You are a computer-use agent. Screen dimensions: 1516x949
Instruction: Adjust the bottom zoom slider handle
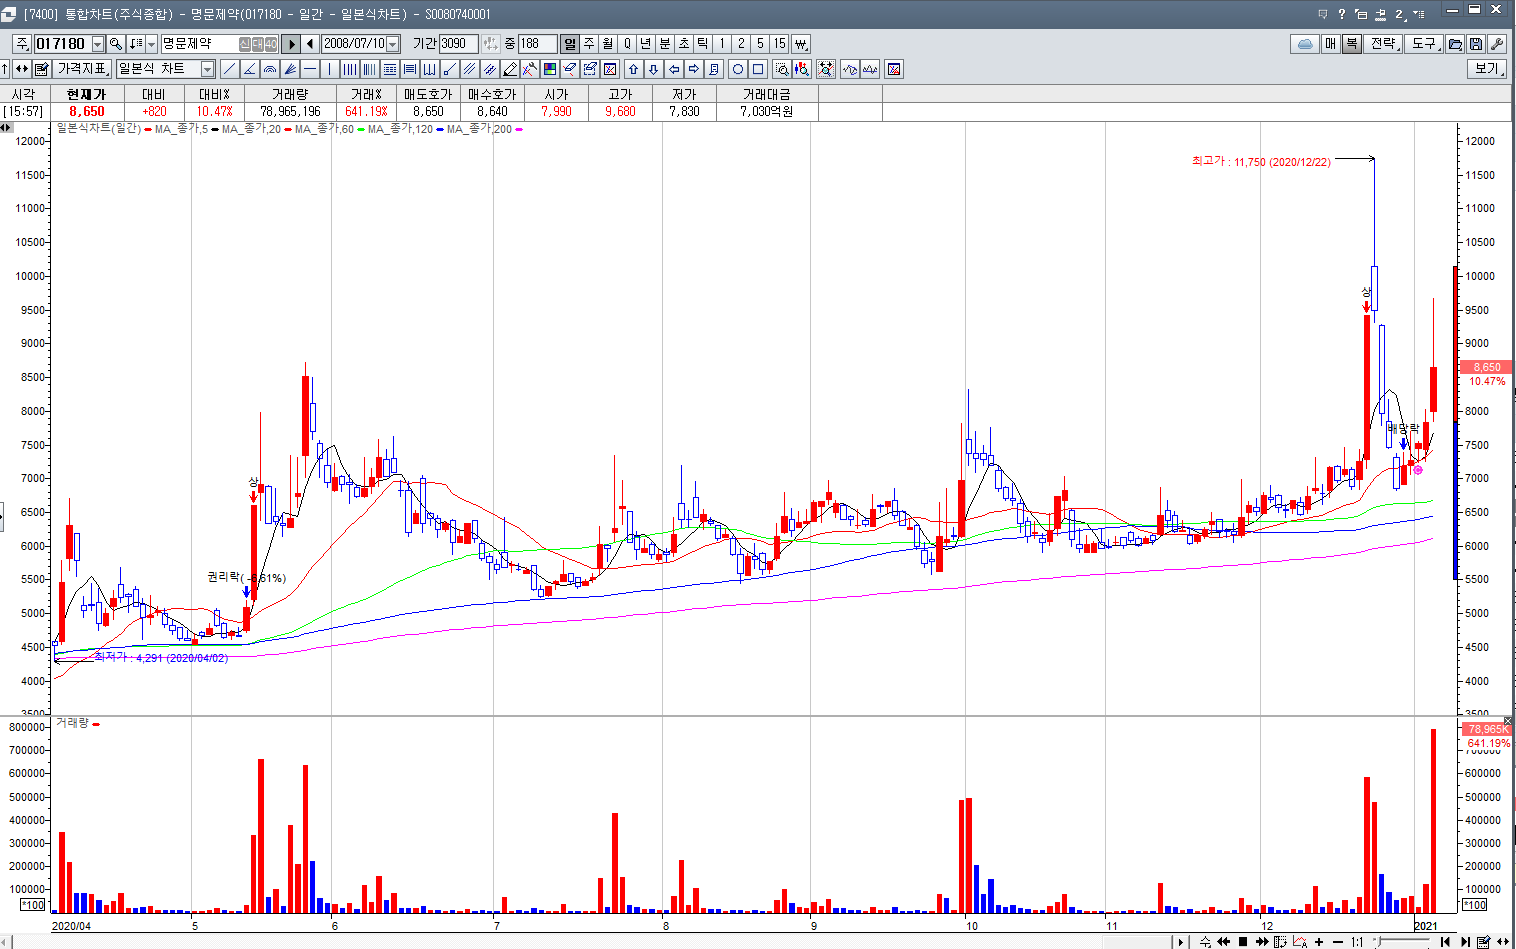click(x=1378, y=942)
